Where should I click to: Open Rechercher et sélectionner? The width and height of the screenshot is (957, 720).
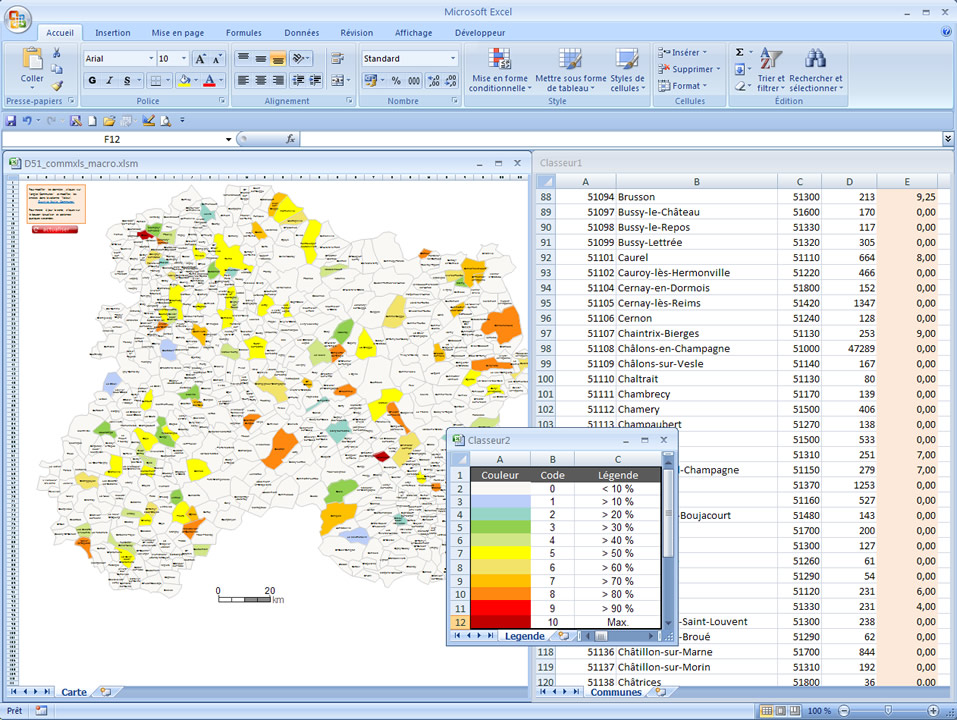pyautogui.click(x=815, y=70)
